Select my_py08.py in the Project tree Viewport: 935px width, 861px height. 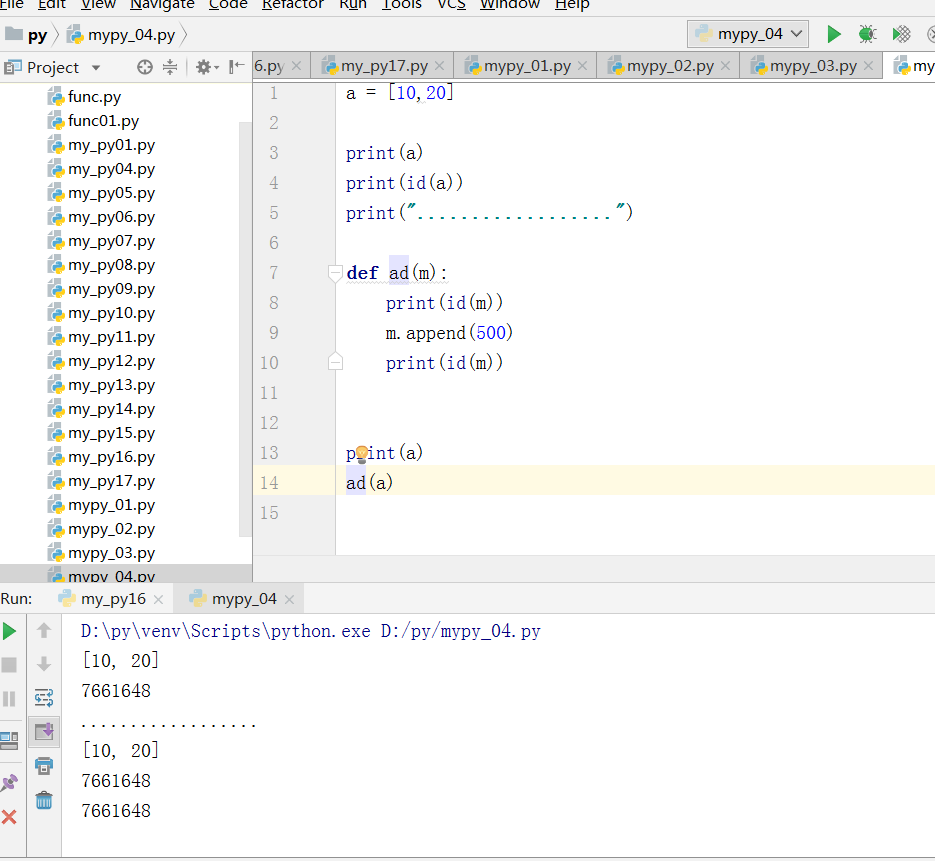(x=111, y=265)
